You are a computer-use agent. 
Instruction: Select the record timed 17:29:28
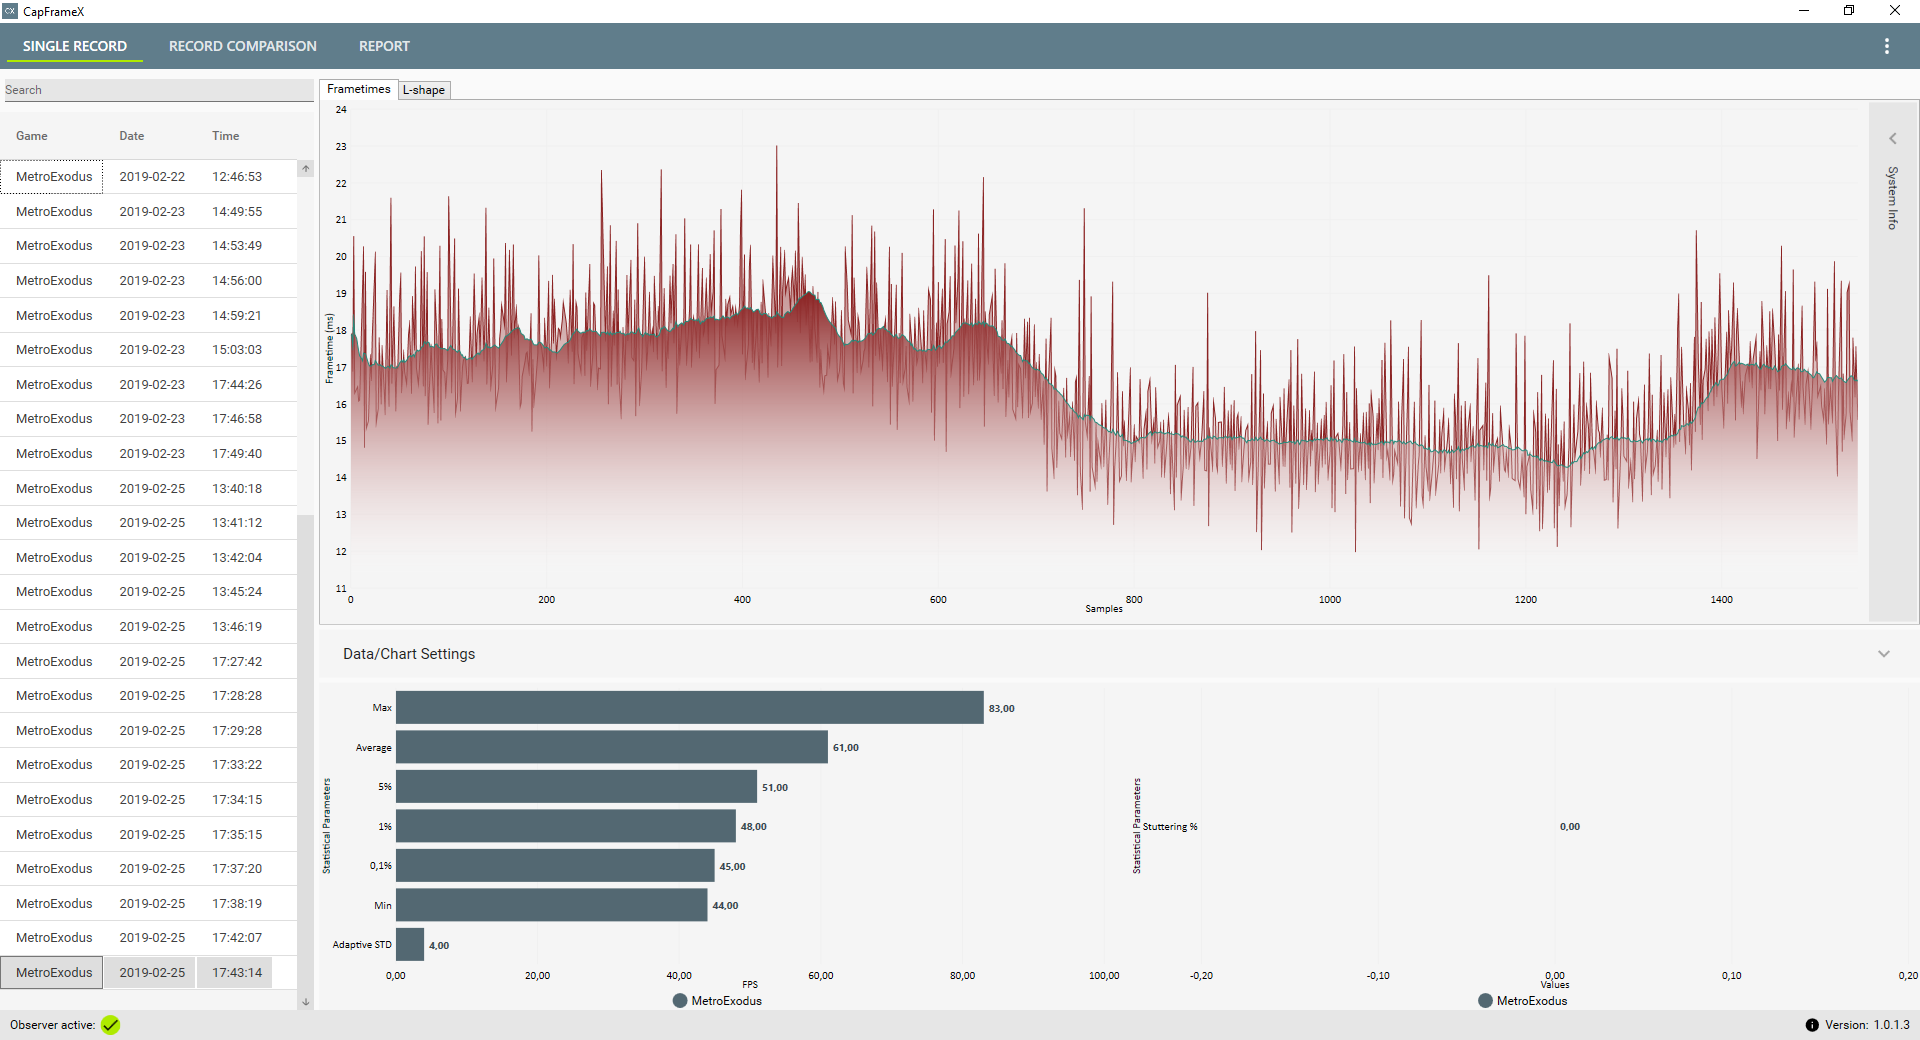pyautogui.click(x=149, y=731)
